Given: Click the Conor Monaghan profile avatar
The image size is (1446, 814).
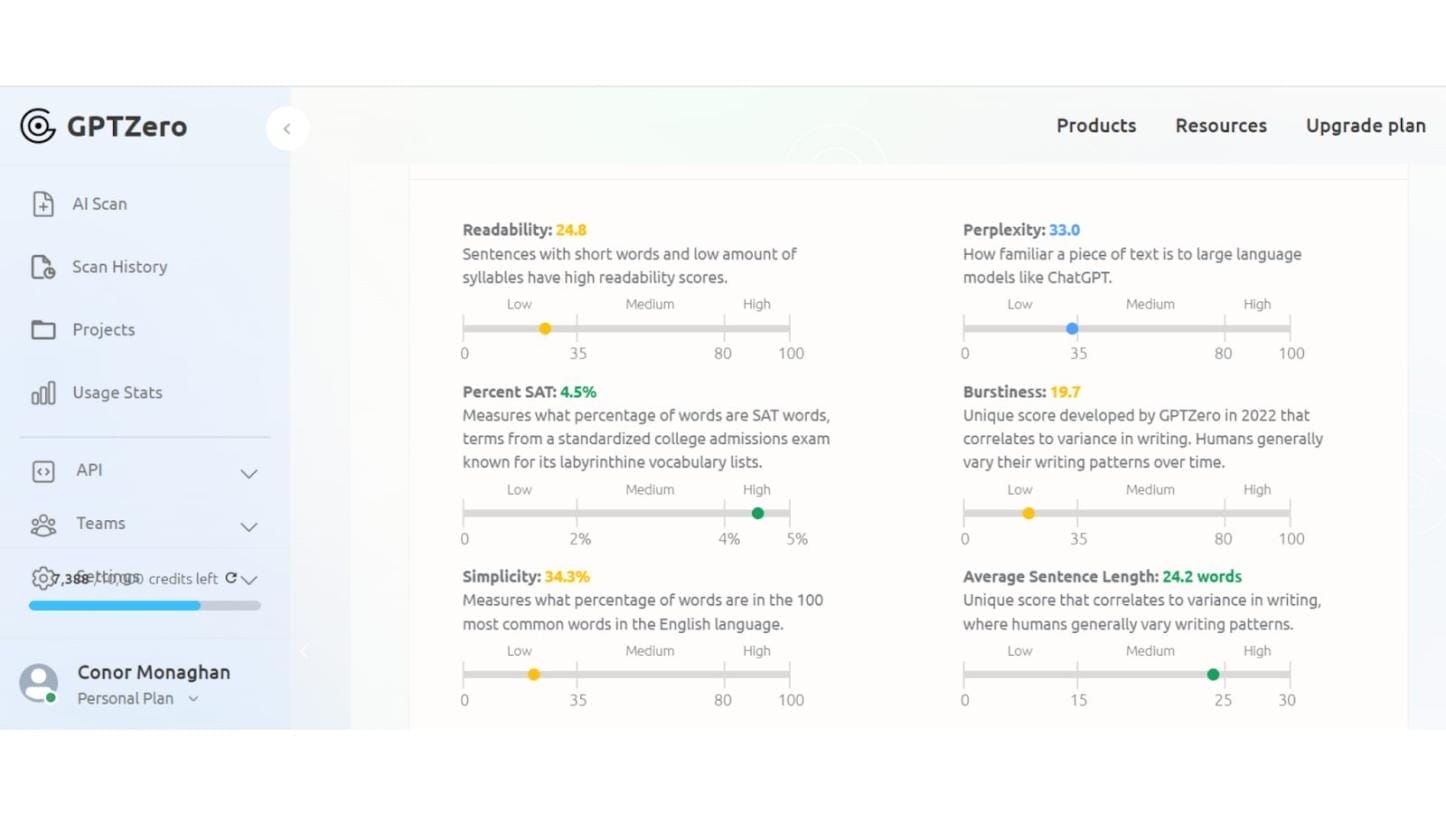Looking at the screenshot, I should point(38,684).
